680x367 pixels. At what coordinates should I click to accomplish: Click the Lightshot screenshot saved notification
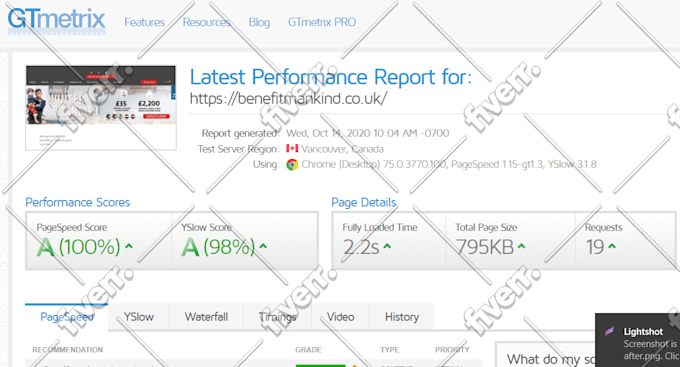(638, 340)
